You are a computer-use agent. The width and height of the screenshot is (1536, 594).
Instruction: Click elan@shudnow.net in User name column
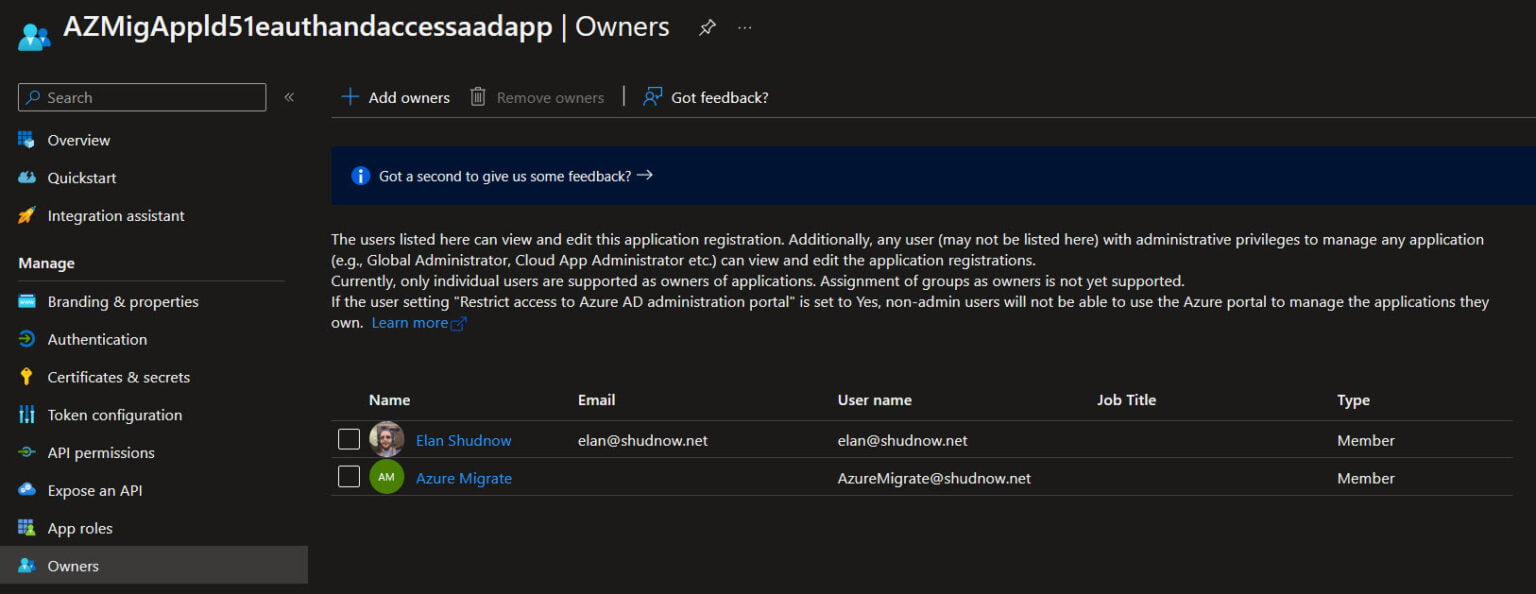click(x=903, y=441)
